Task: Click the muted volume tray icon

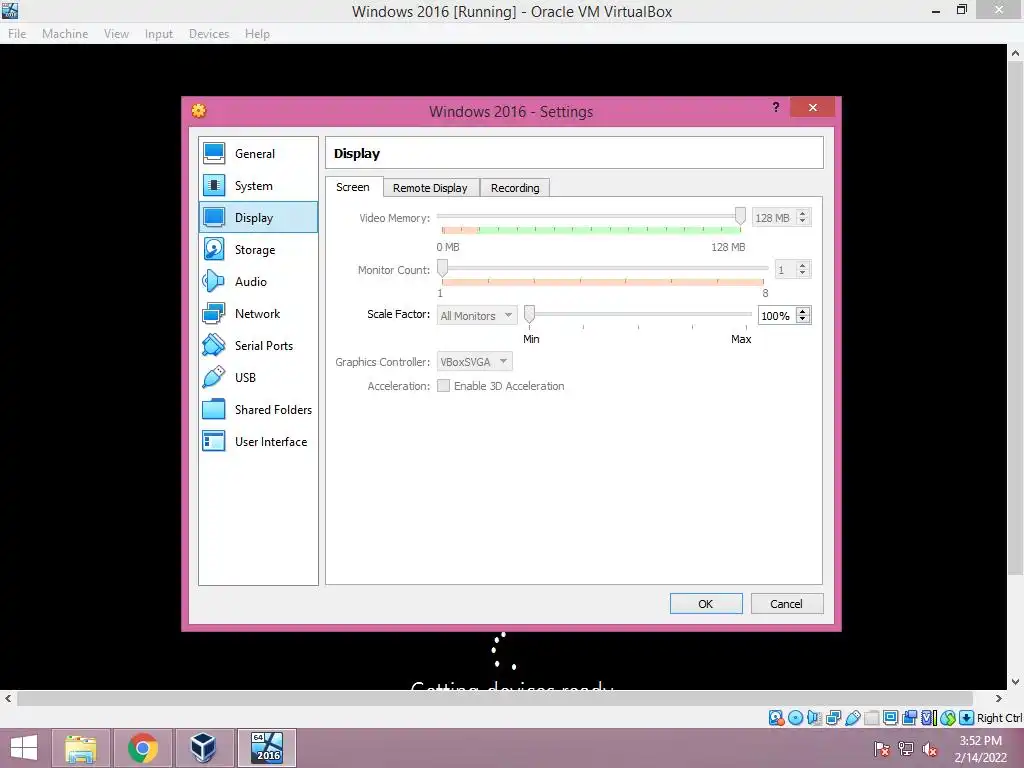Action: coord(929,749)
